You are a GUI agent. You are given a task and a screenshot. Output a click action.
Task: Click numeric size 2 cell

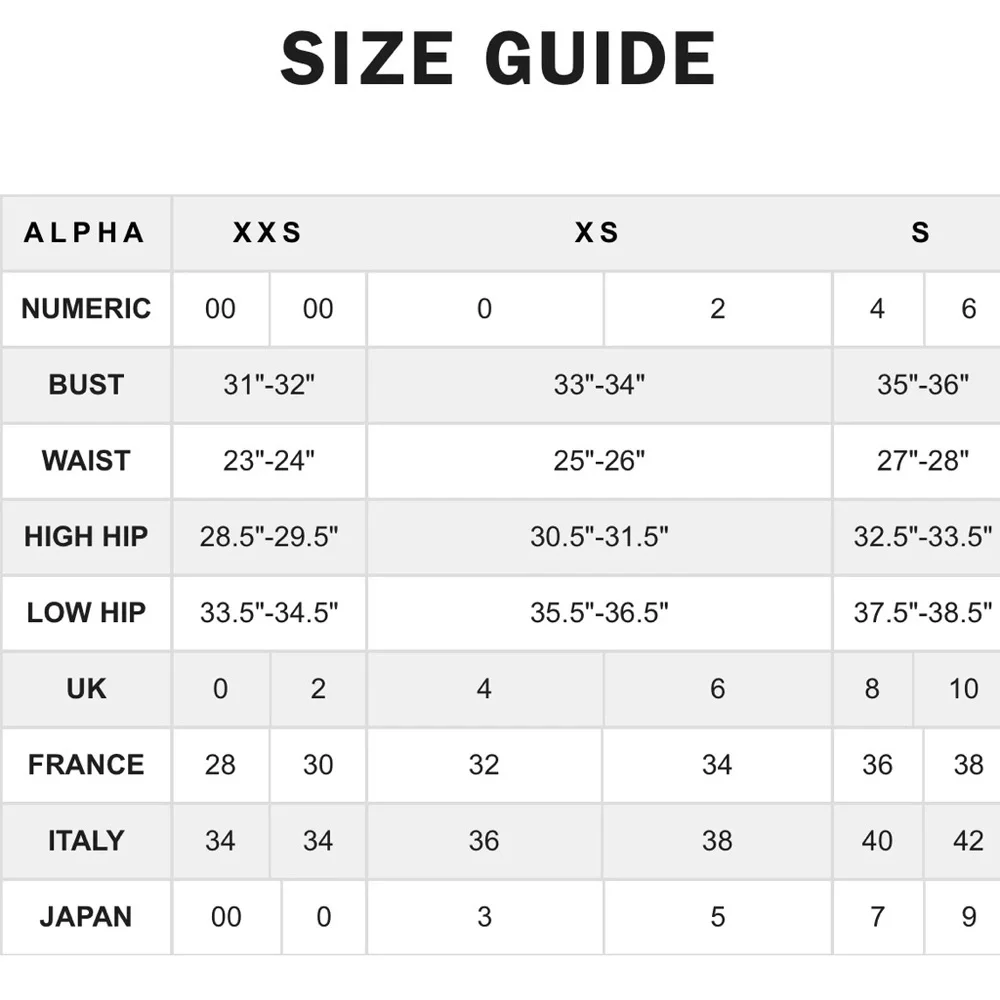point(718,309)
